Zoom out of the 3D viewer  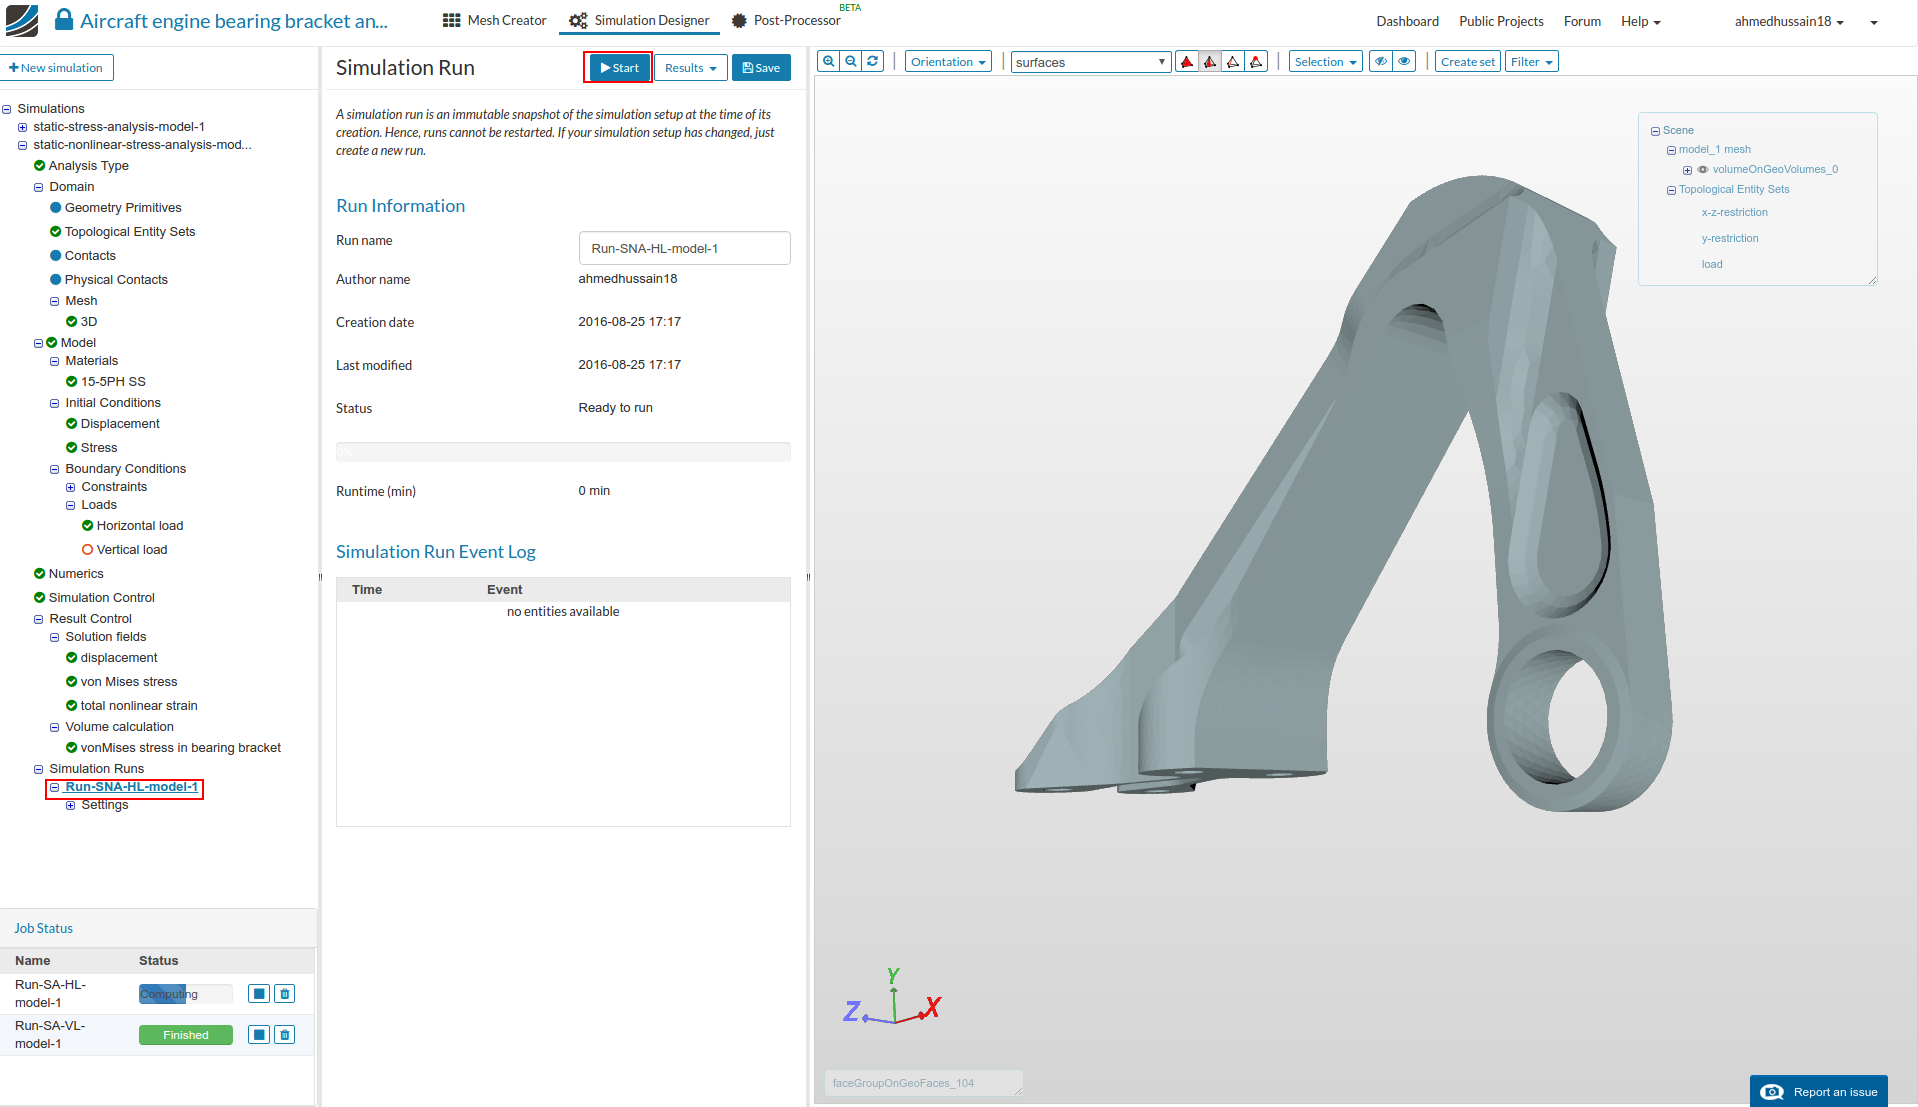[851, 62]
